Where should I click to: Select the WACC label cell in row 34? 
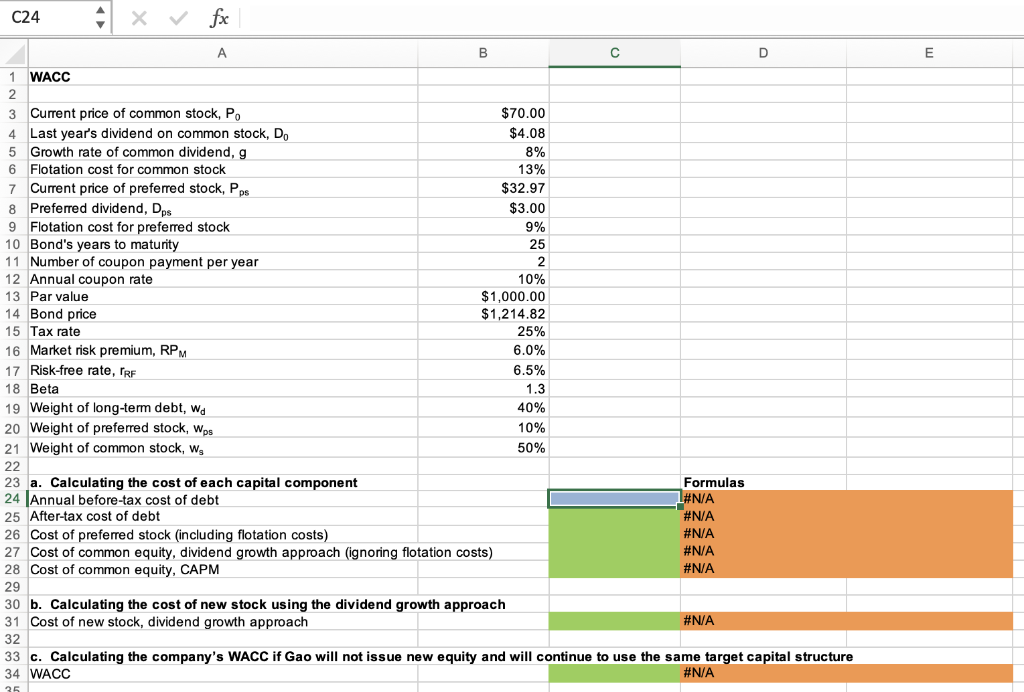pos(222,674)
